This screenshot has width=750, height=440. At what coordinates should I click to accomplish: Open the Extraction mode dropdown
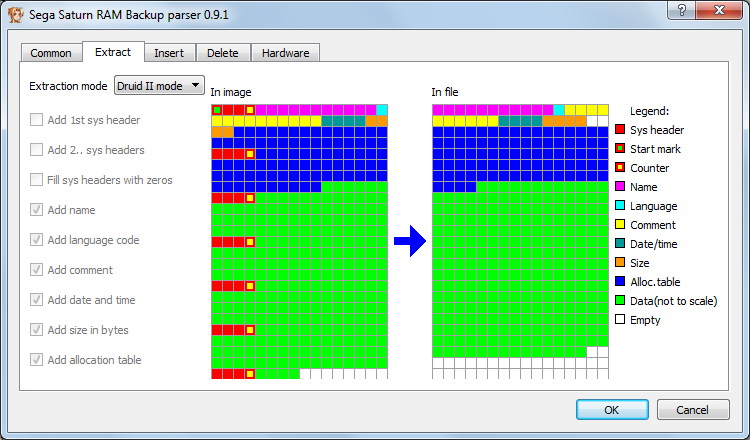coord(159,86)
